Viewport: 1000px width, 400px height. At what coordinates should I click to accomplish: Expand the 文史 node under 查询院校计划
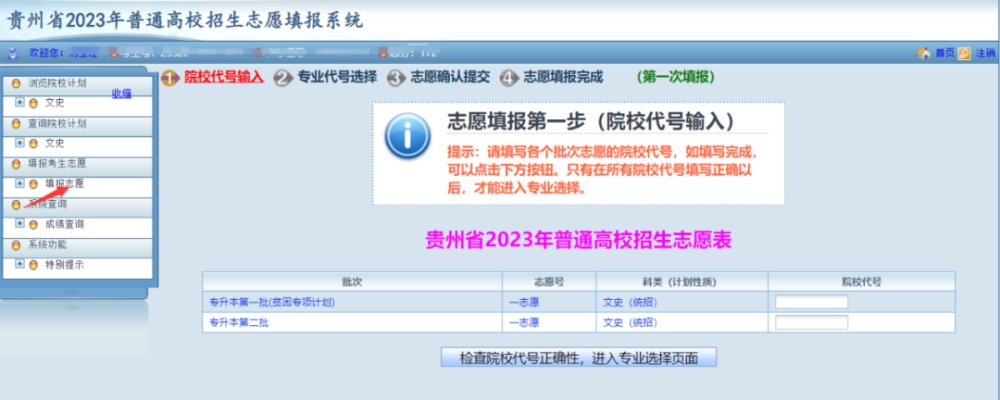point(20,144)
